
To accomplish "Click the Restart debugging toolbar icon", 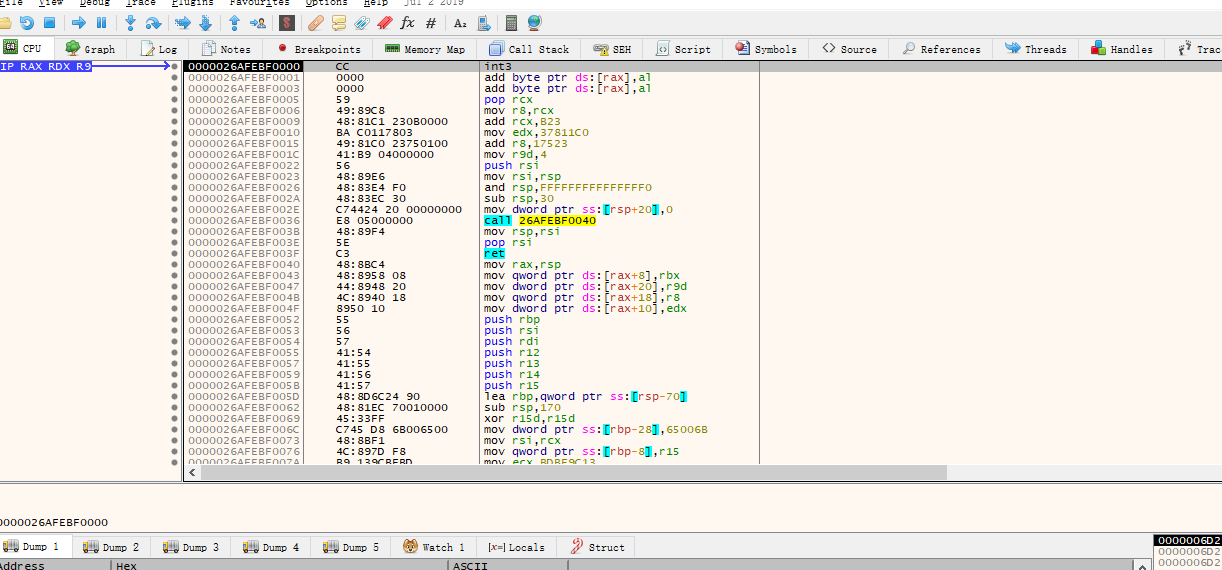I will click(27, 22).
